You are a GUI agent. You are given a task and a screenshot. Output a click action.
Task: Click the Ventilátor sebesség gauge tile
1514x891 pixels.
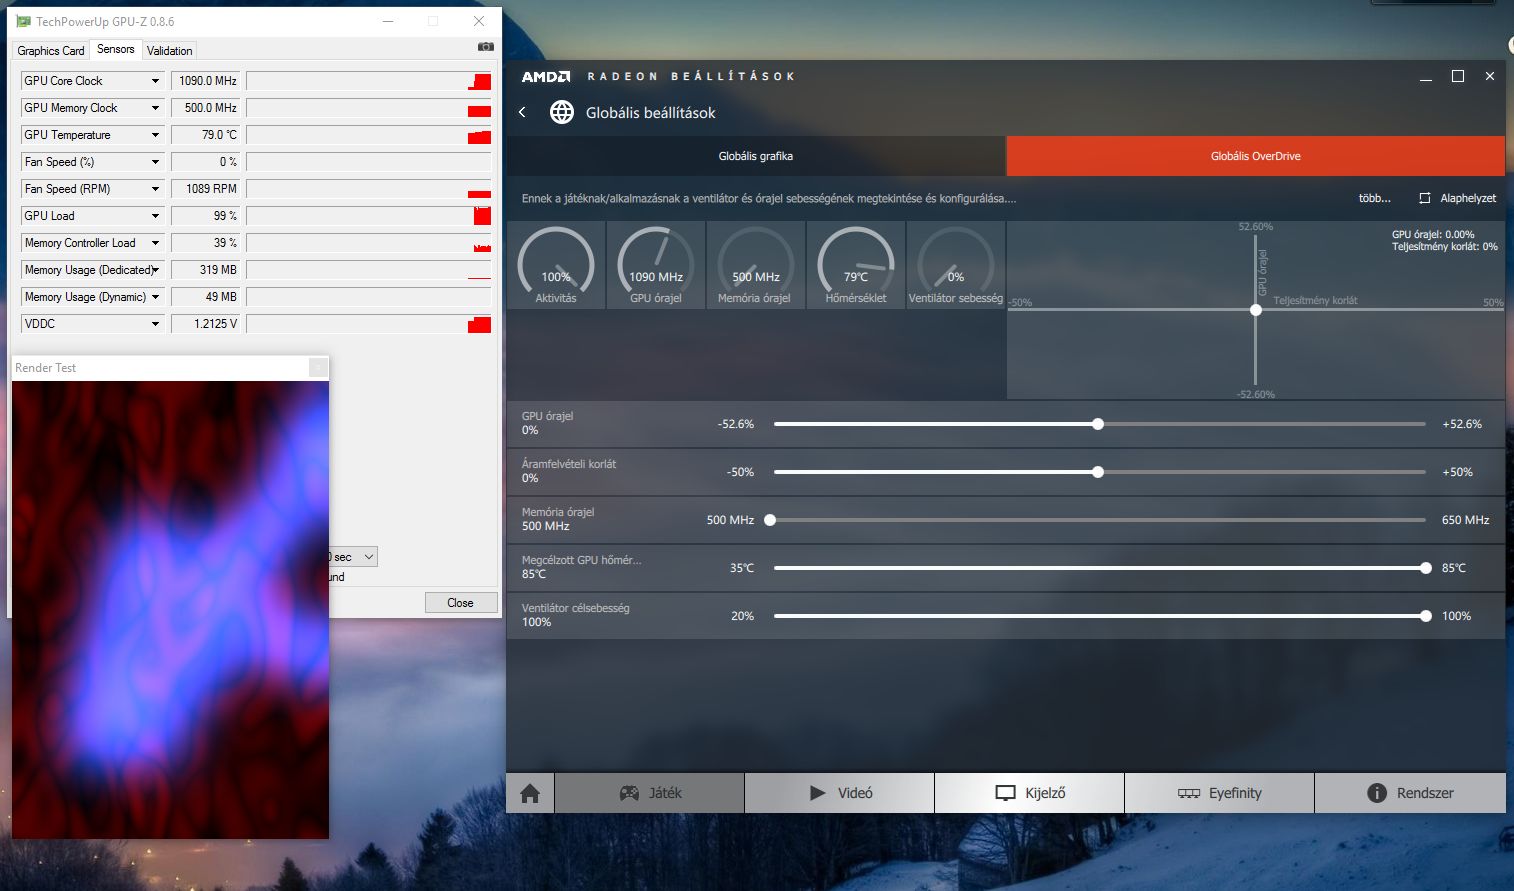pos(955,264)
